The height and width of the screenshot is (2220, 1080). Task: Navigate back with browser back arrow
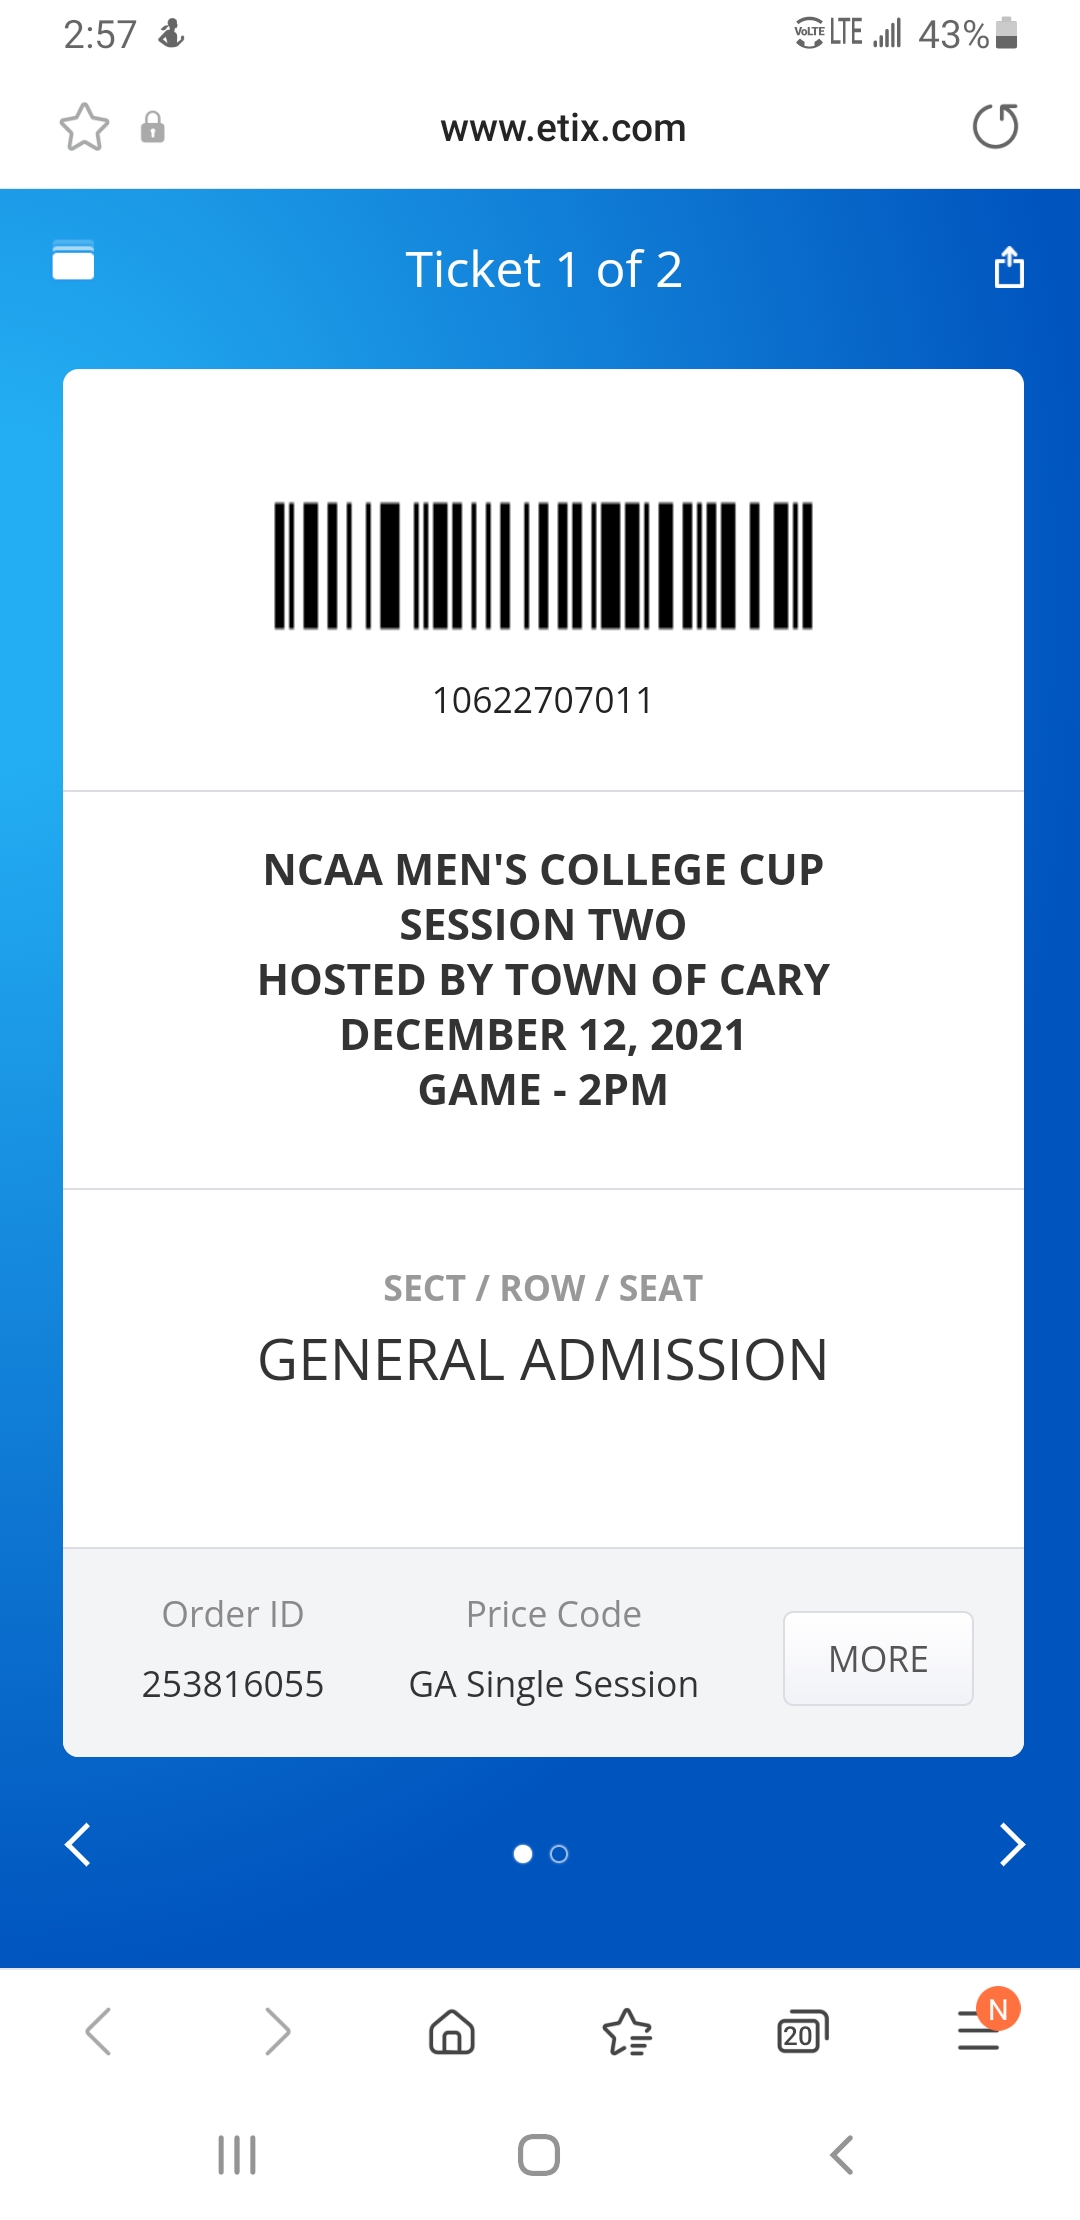pyautogui.click(x=98, y=2032)
